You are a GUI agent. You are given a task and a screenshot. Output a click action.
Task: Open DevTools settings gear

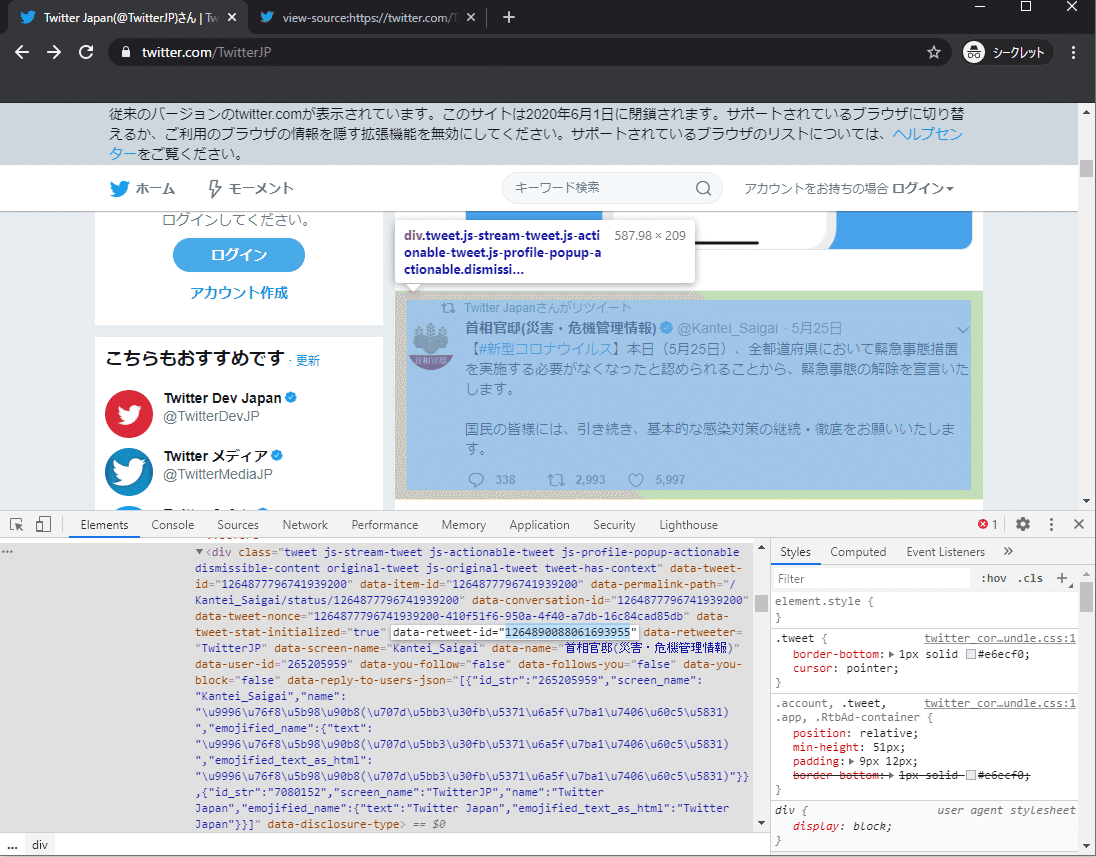[x=1023, y=524]
